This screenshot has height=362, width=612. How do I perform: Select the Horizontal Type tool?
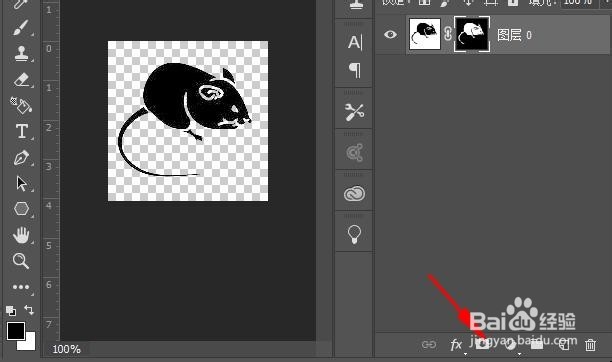pos(21,131)
